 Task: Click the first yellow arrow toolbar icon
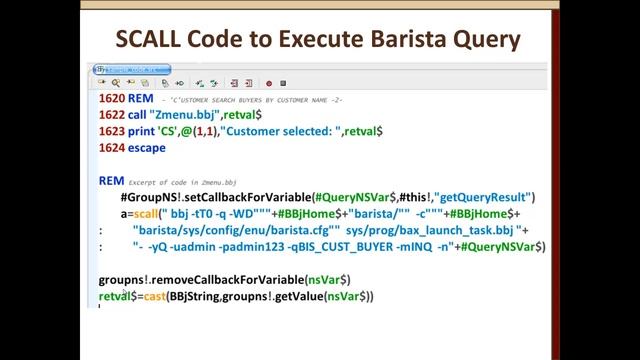pos(102,83)
